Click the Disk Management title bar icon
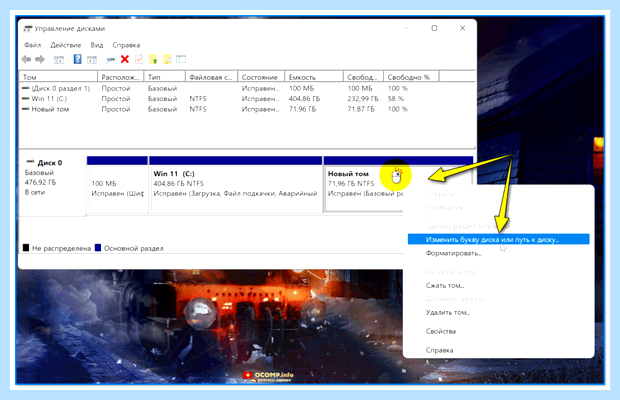The height and width of the screenshot is (400, 620). (27, 28)
